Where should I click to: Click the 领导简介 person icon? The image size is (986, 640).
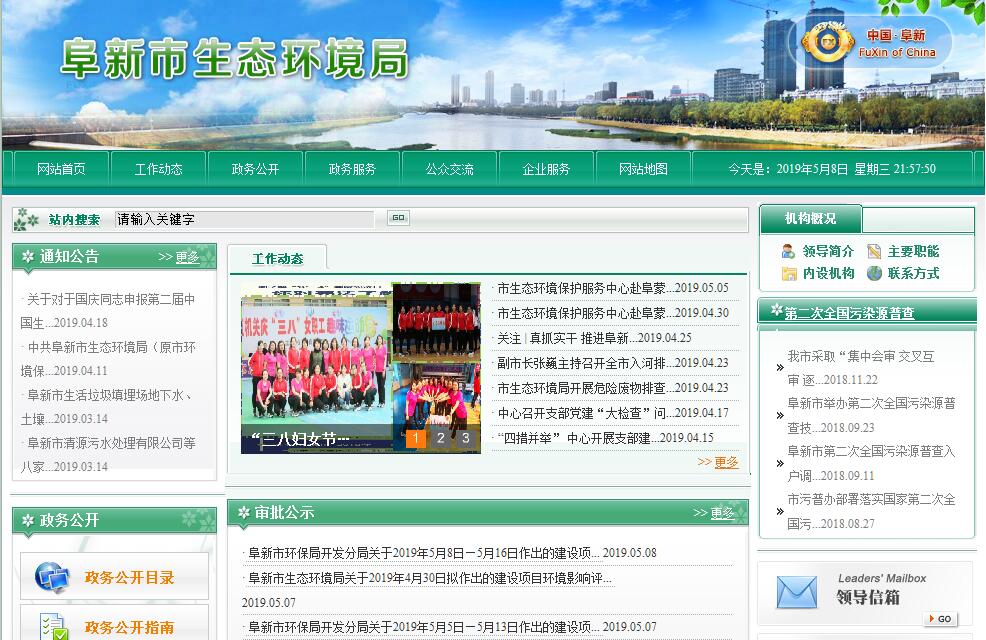point(789,252)
